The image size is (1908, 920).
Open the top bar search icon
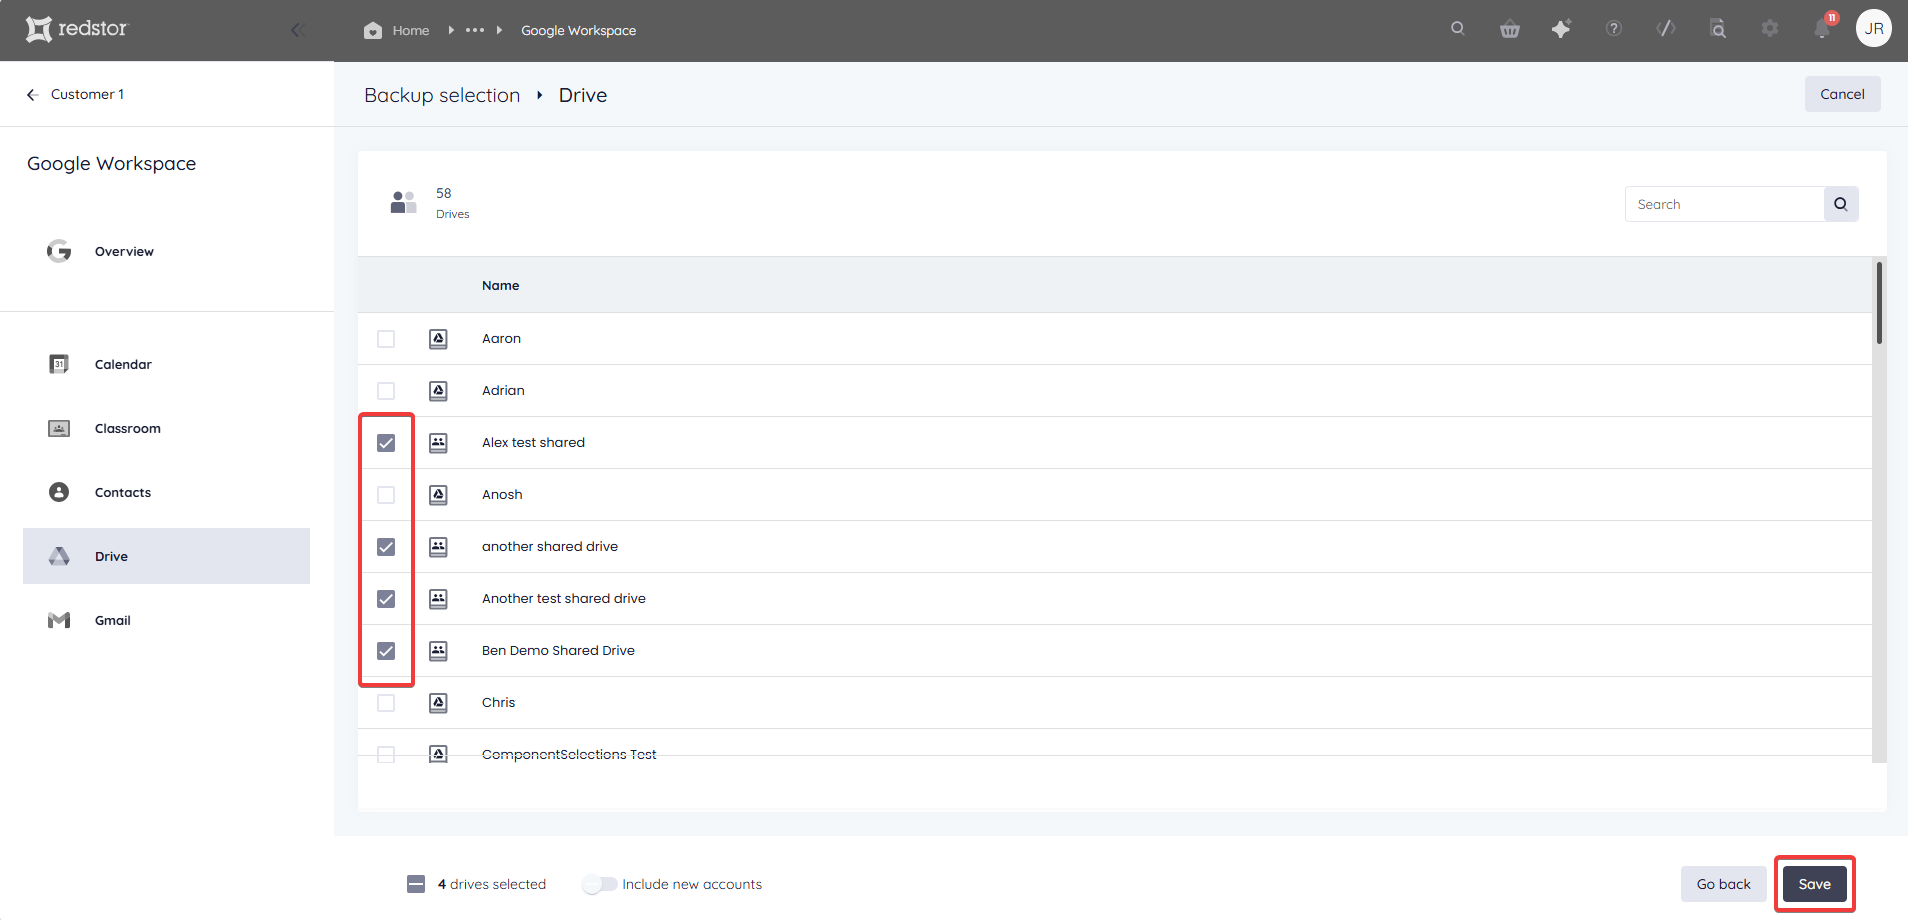1458,29
